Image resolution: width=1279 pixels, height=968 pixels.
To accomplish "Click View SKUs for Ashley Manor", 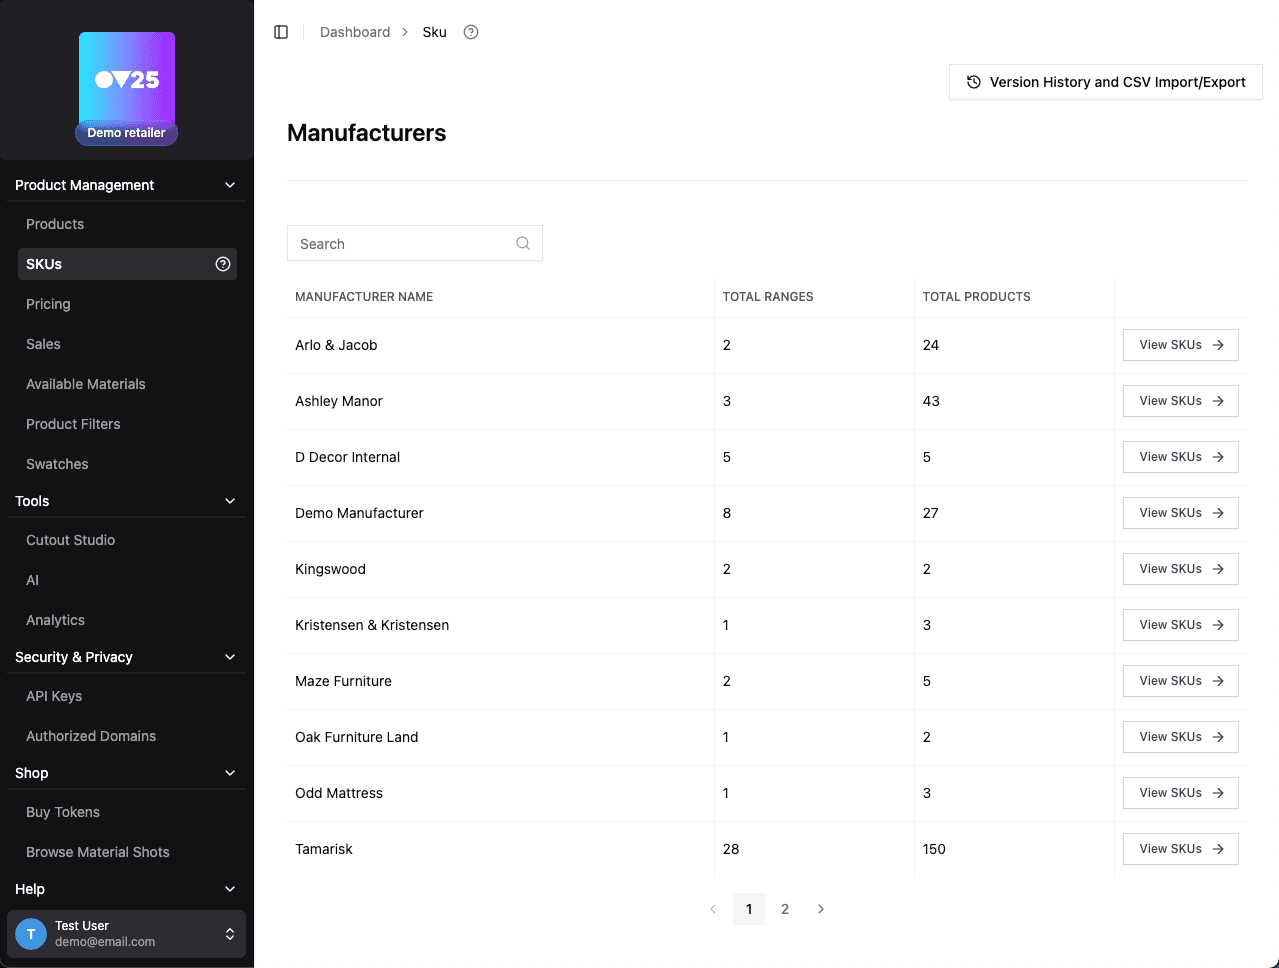I will pyautogui.click(x=1180, y=400).
